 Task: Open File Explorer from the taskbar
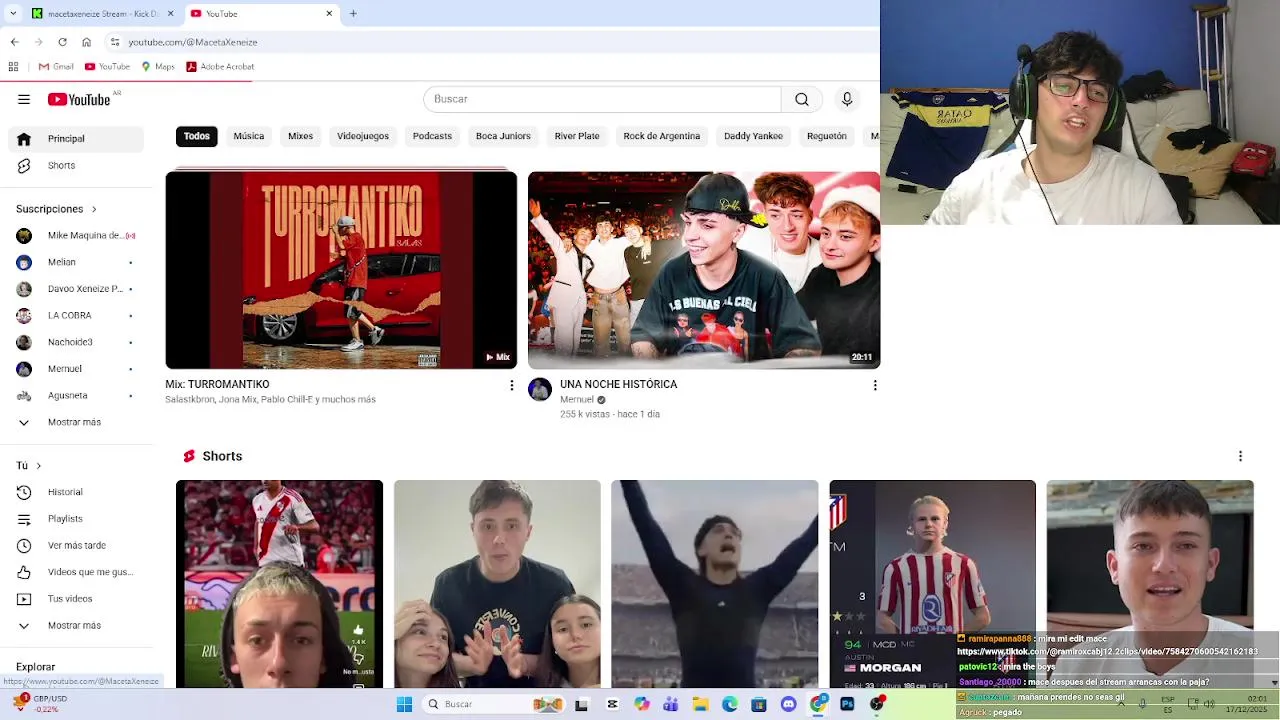click(x=701, y=704)
